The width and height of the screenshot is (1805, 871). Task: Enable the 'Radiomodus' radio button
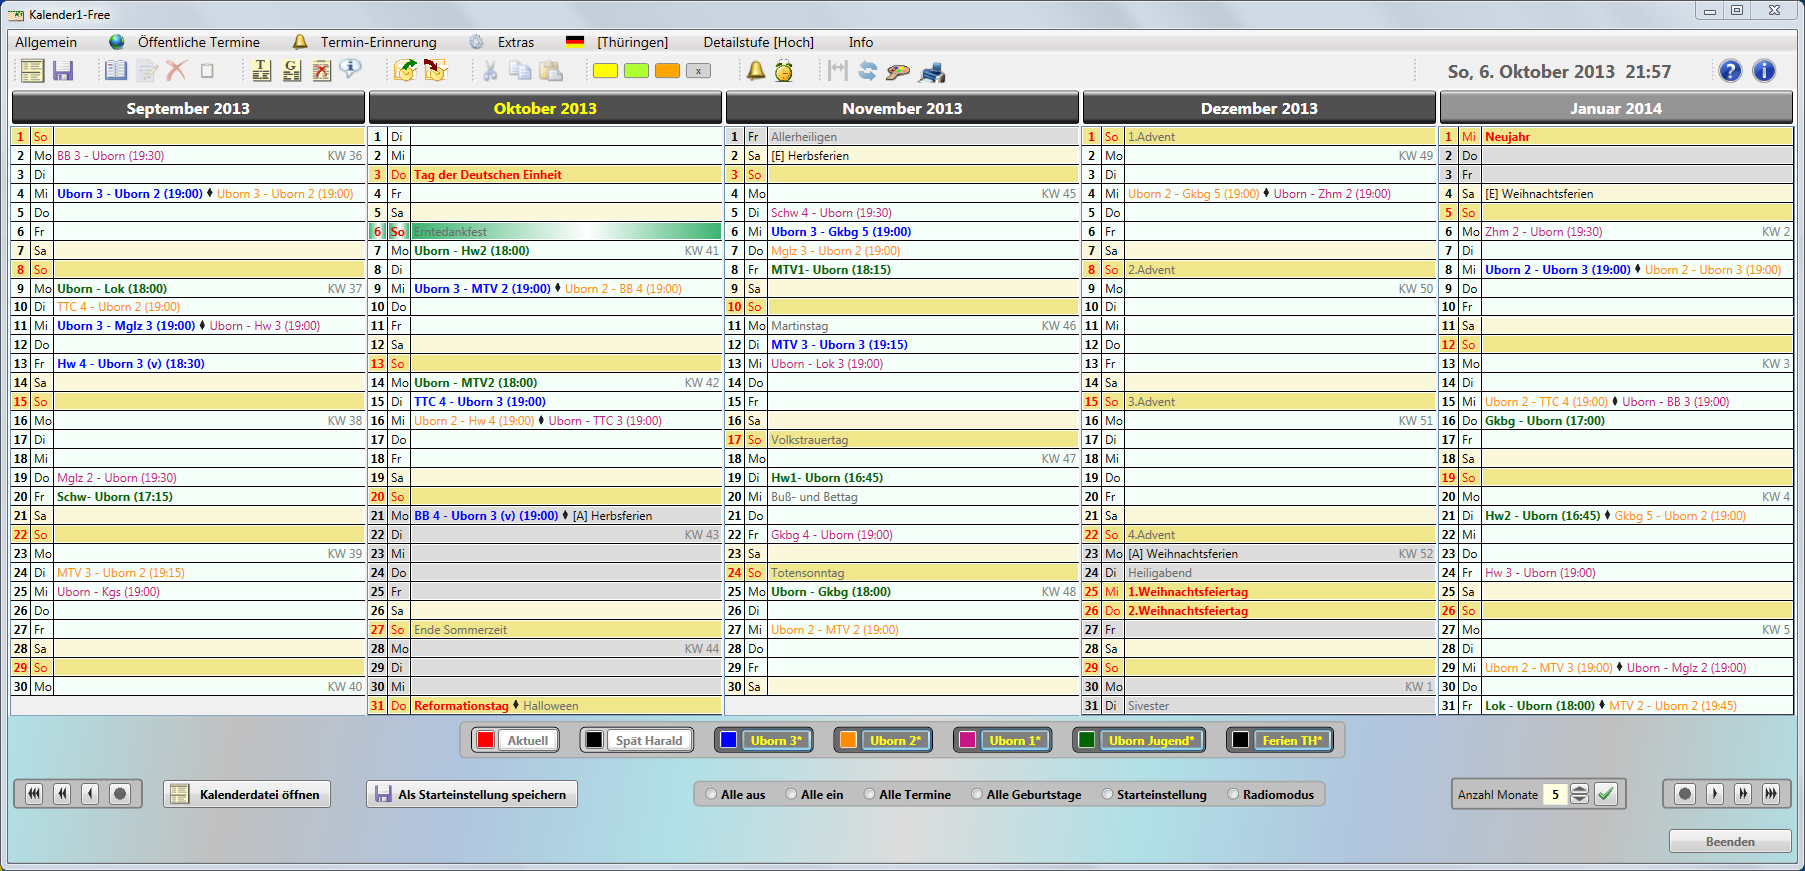click(x=1233, y=795)
